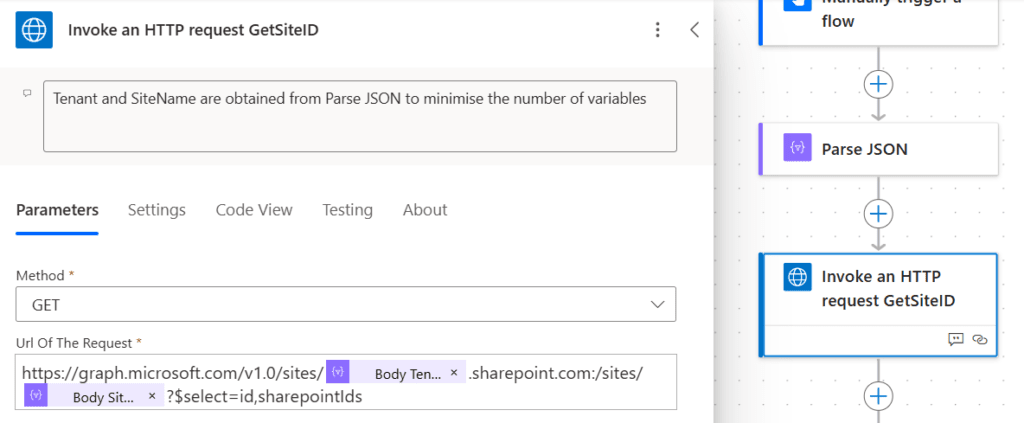Viewport: 1024px width, 423px height.
Task: Remove the Body SiteName dynamic token
Action: (x=152, y=397)
